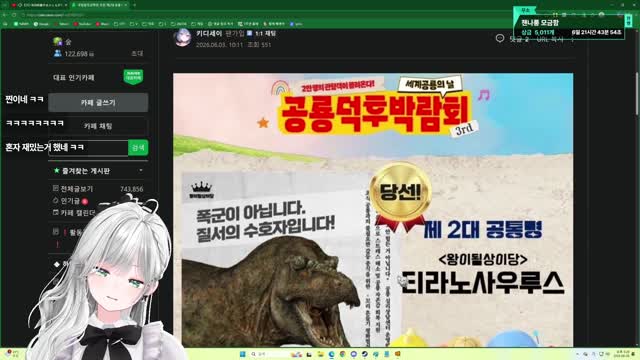
Task: Switch to the active Naver cafe tab
Action: click(x=99, y=5)
